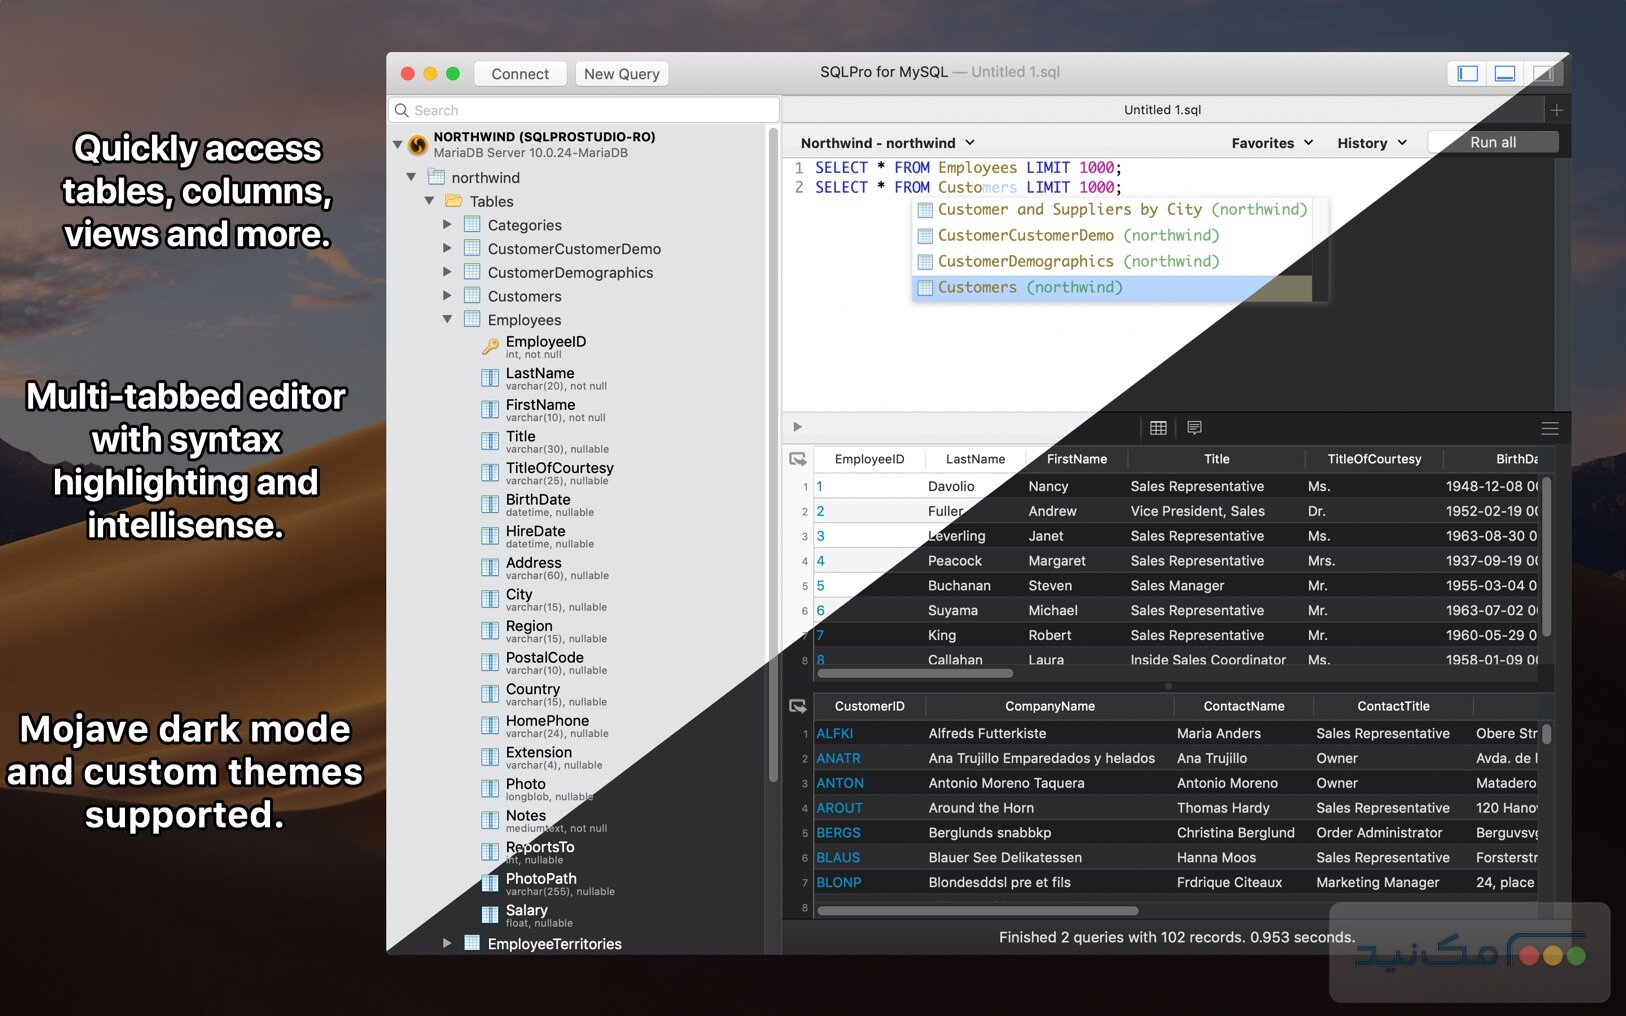Collapse the Employees table in the tree
The height and width of the screenshot is (1016, 1626).
447,319
